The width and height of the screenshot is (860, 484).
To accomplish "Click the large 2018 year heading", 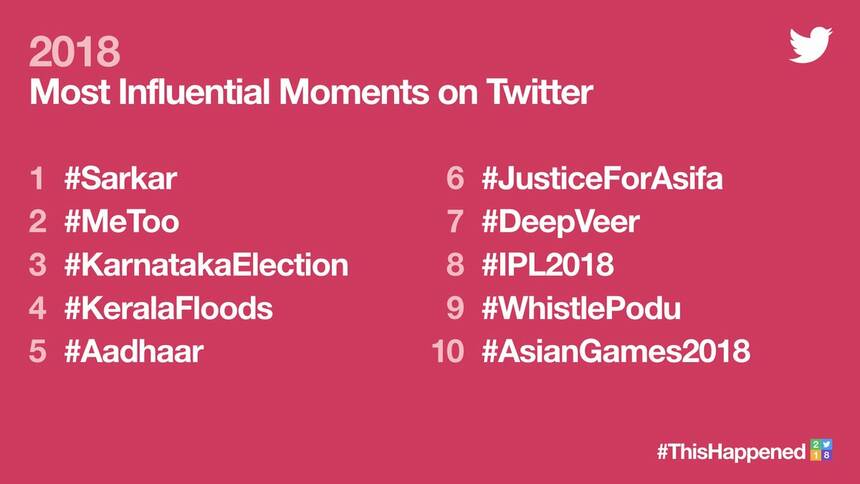I will [75, 50].
